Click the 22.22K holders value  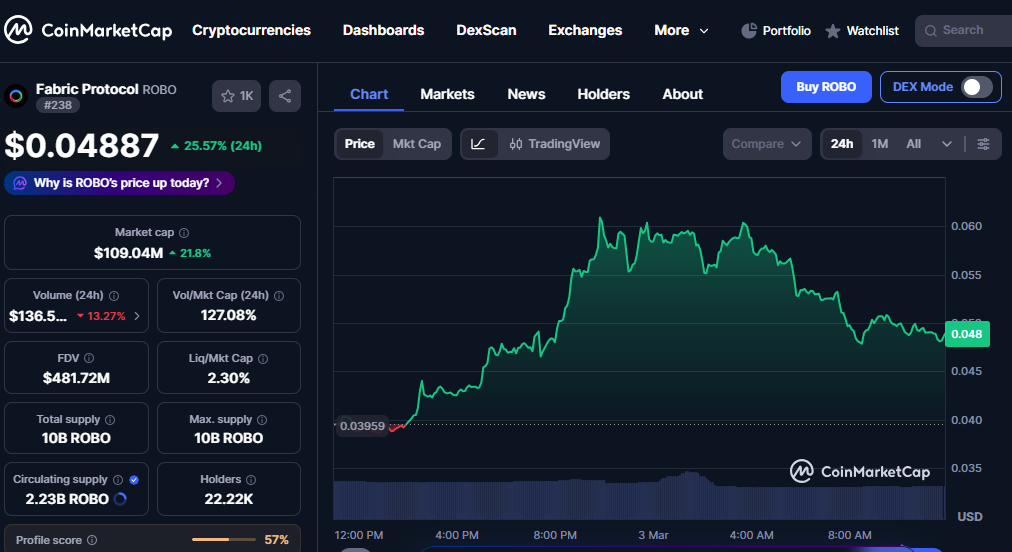tap(228, 499)
